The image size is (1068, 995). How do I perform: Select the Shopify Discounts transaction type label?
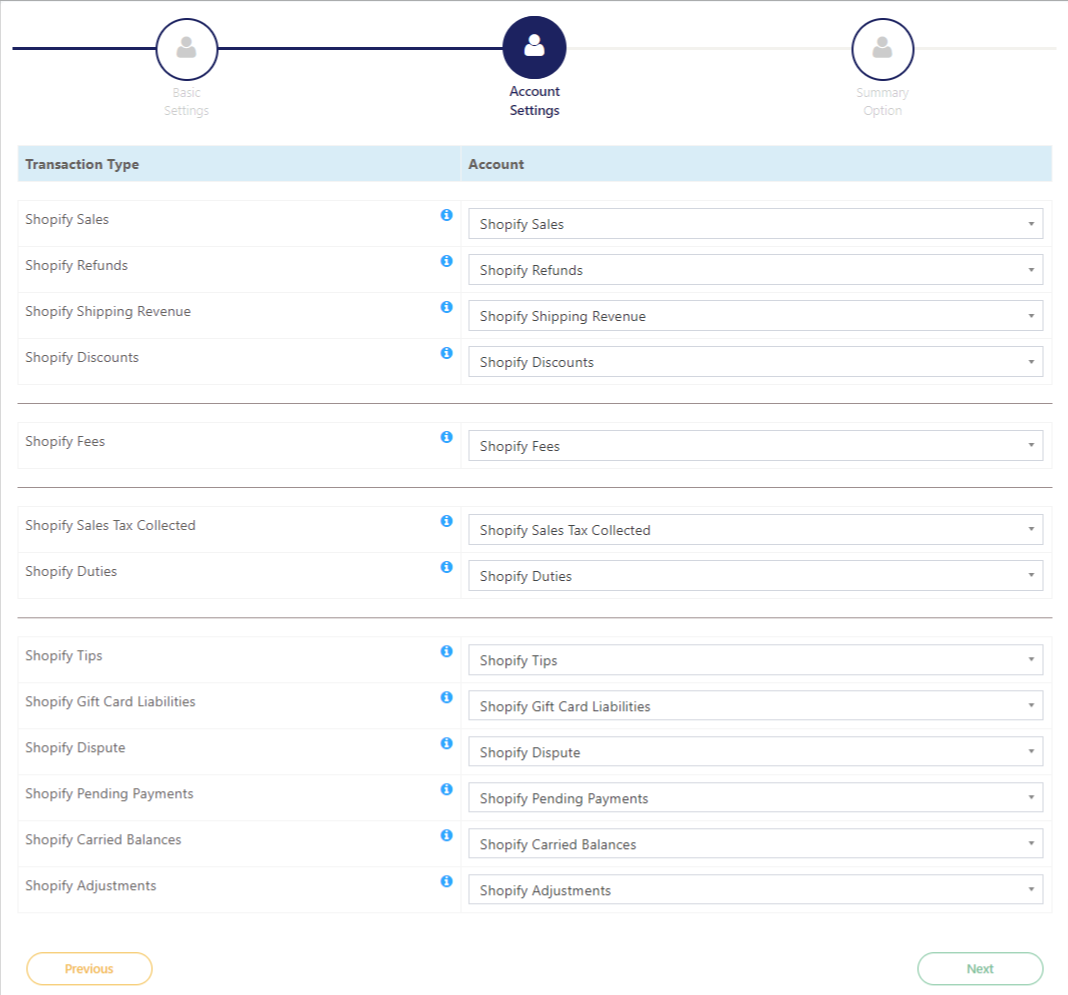82,358
